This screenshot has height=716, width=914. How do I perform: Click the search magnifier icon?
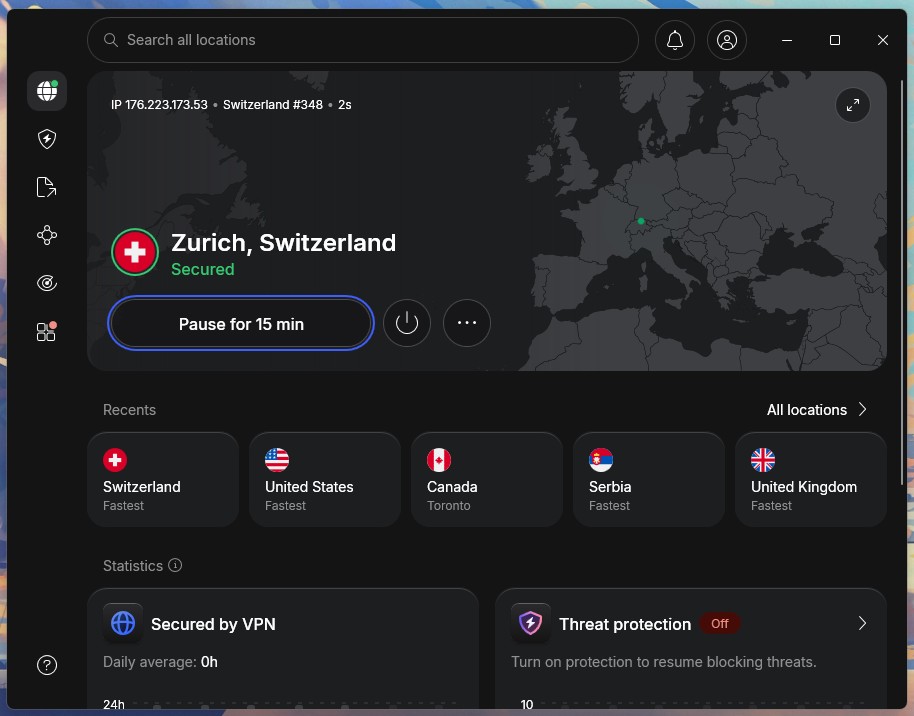111,40
